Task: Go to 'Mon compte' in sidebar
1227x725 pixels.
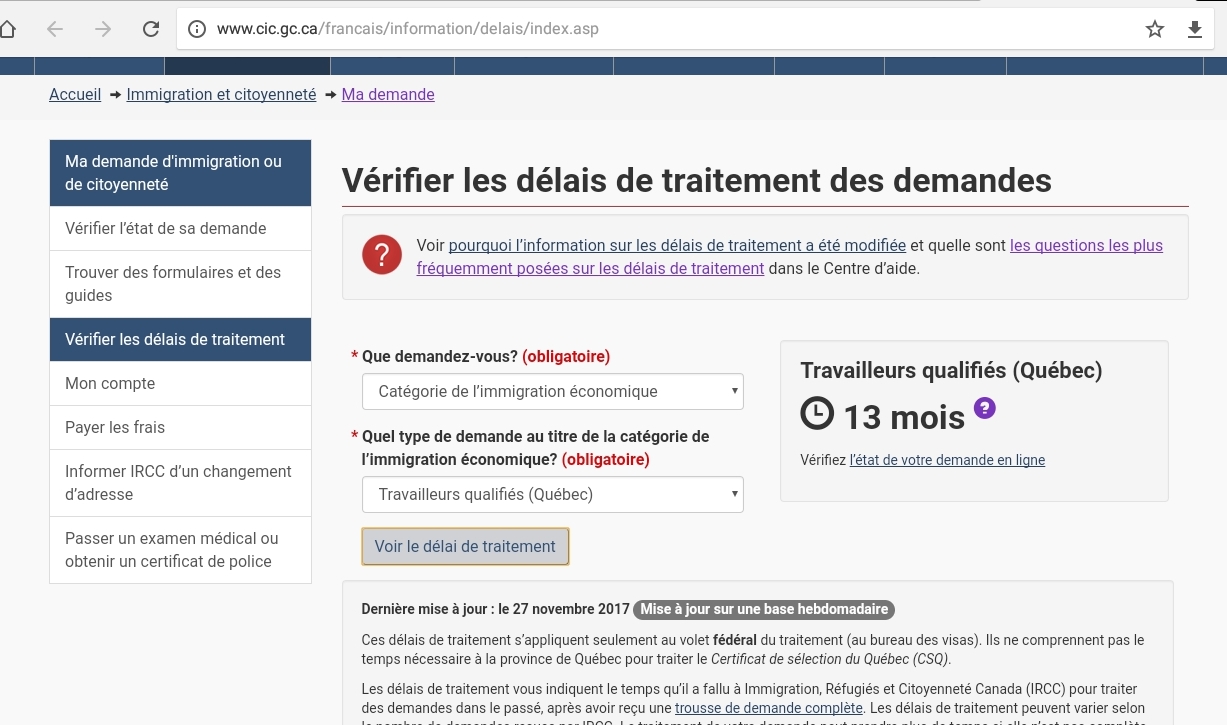Action: click(x=110, y=383)
